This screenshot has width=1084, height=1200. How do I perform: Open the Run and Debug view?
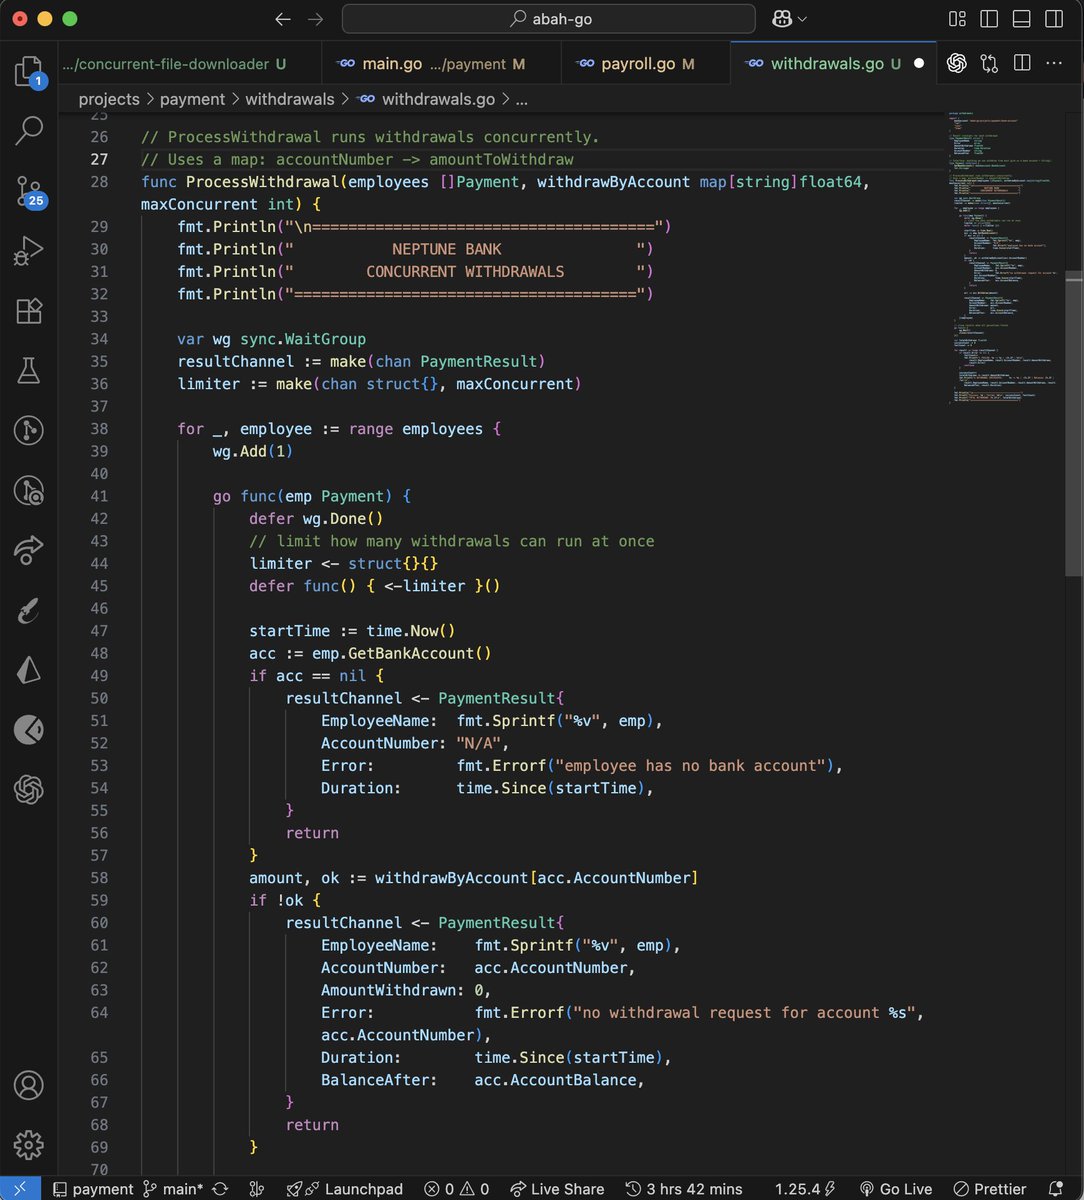[x=29, y=251]
